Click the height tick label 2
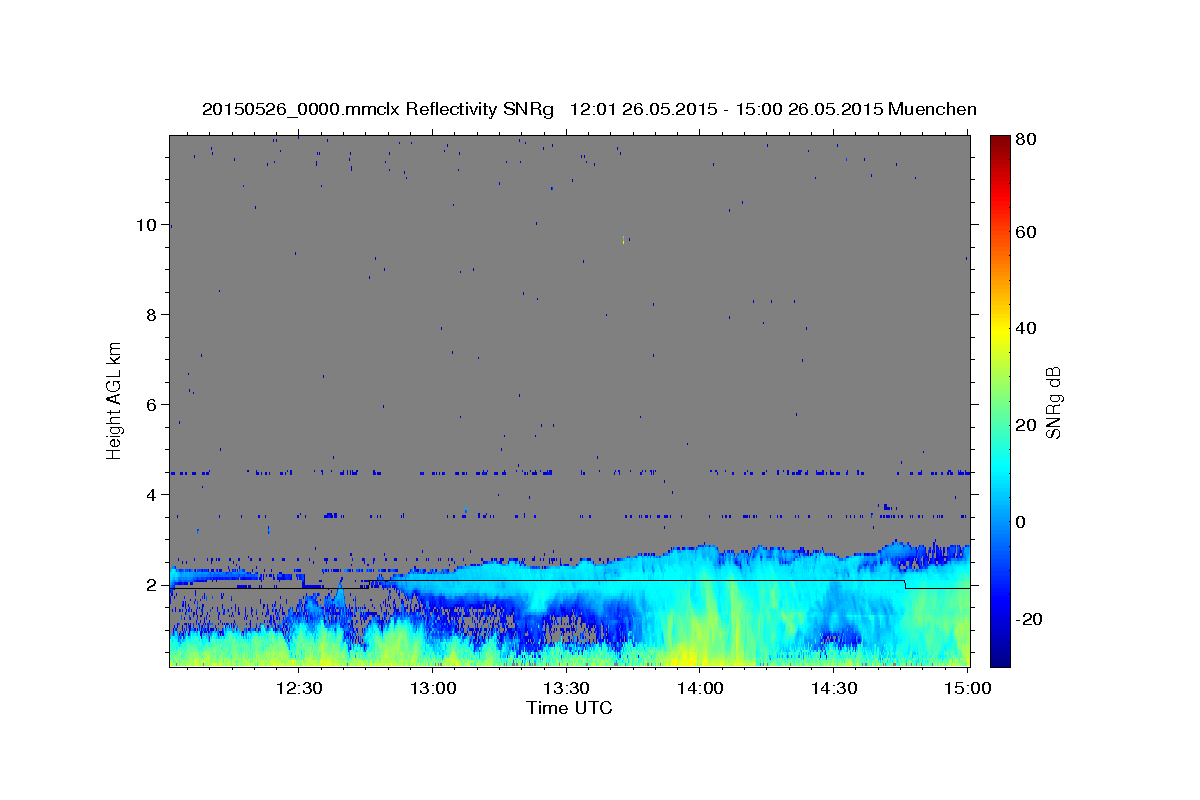The height and width of the screenshot is (800, 1200). pos(149,585)
